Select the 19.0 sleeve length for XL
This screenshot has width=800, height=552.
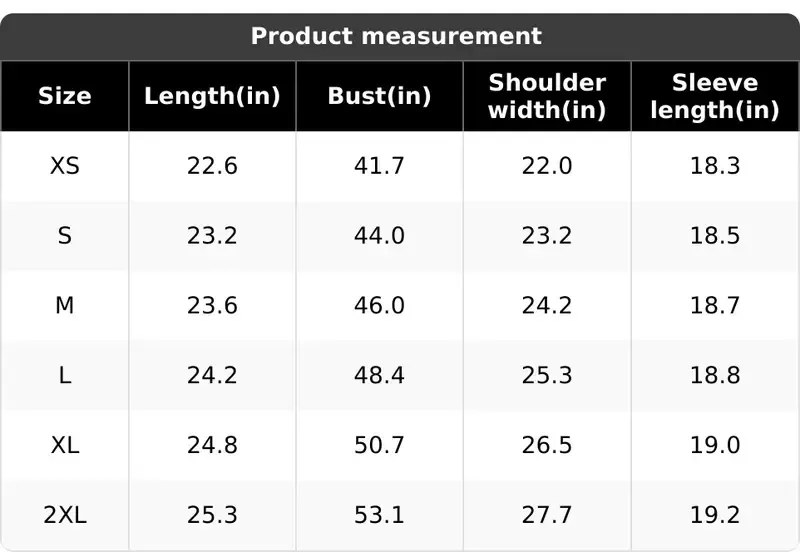tap(715, 445)
